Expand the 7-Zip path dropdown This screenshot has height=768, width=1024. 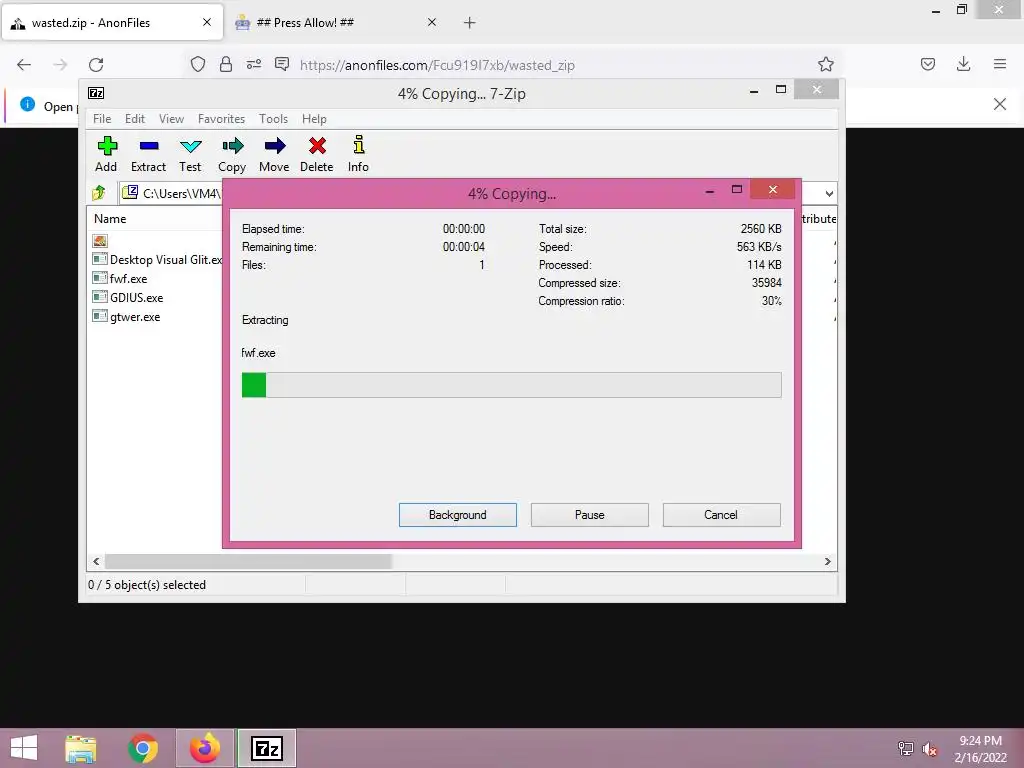(x=829, y=193)
